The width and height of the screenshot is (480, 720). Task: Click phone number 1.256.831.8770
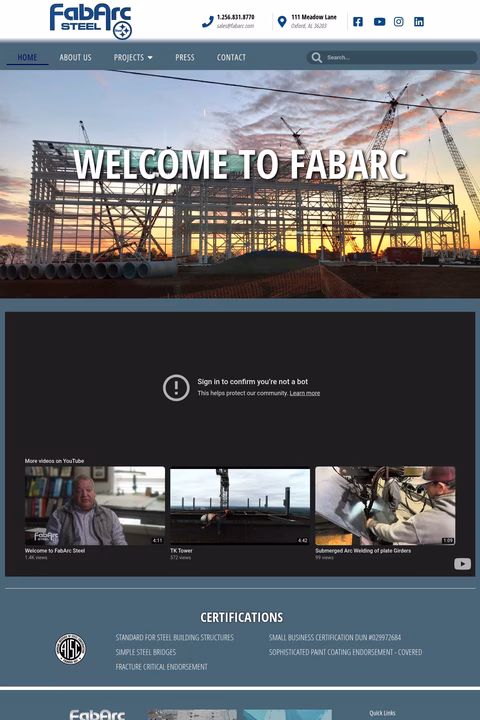coord(236,17)
